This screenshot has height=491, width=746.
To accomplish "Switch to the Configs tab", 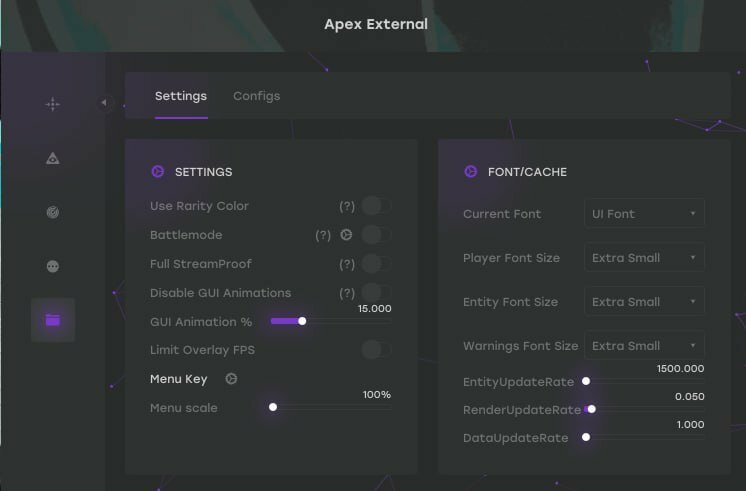I will [x=256, y=96].
